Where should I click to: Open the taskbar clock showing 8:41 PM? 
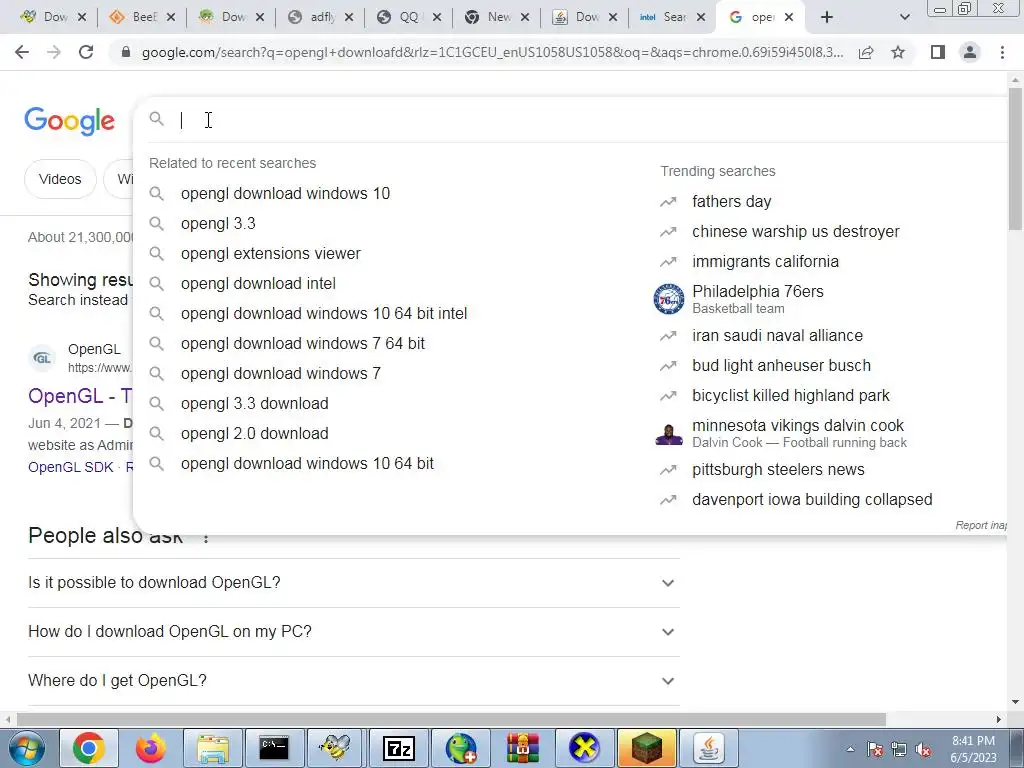[x=973, y=749]
